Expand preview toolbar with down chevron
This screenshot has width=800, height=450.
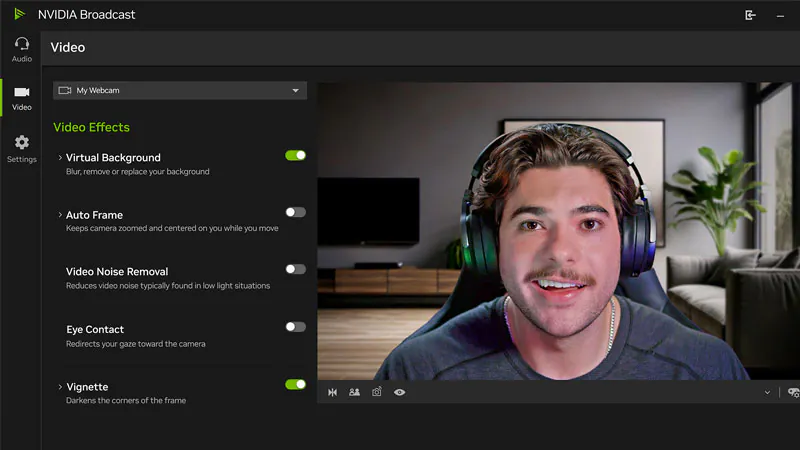(767, 392)
